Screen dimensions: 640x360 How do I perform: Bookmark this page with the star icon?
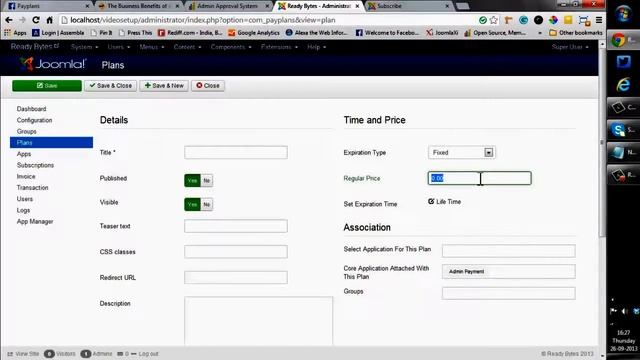(494, 20)
